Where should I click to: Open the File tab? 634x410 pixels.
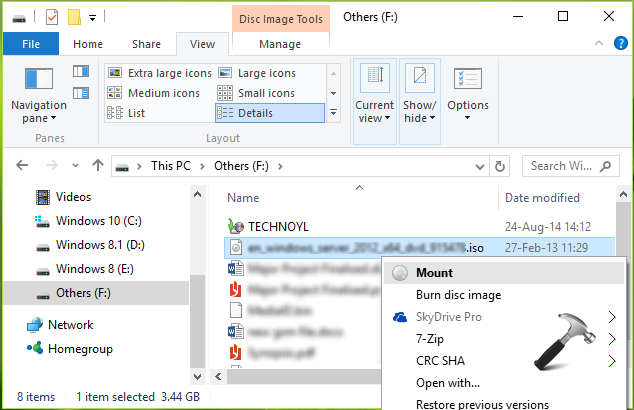point(31,44)
